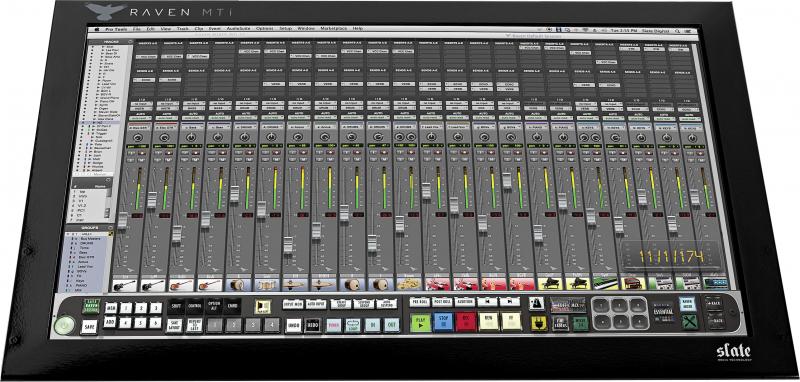Click the bottom-right pad of six-button grid

click(640, 321)
